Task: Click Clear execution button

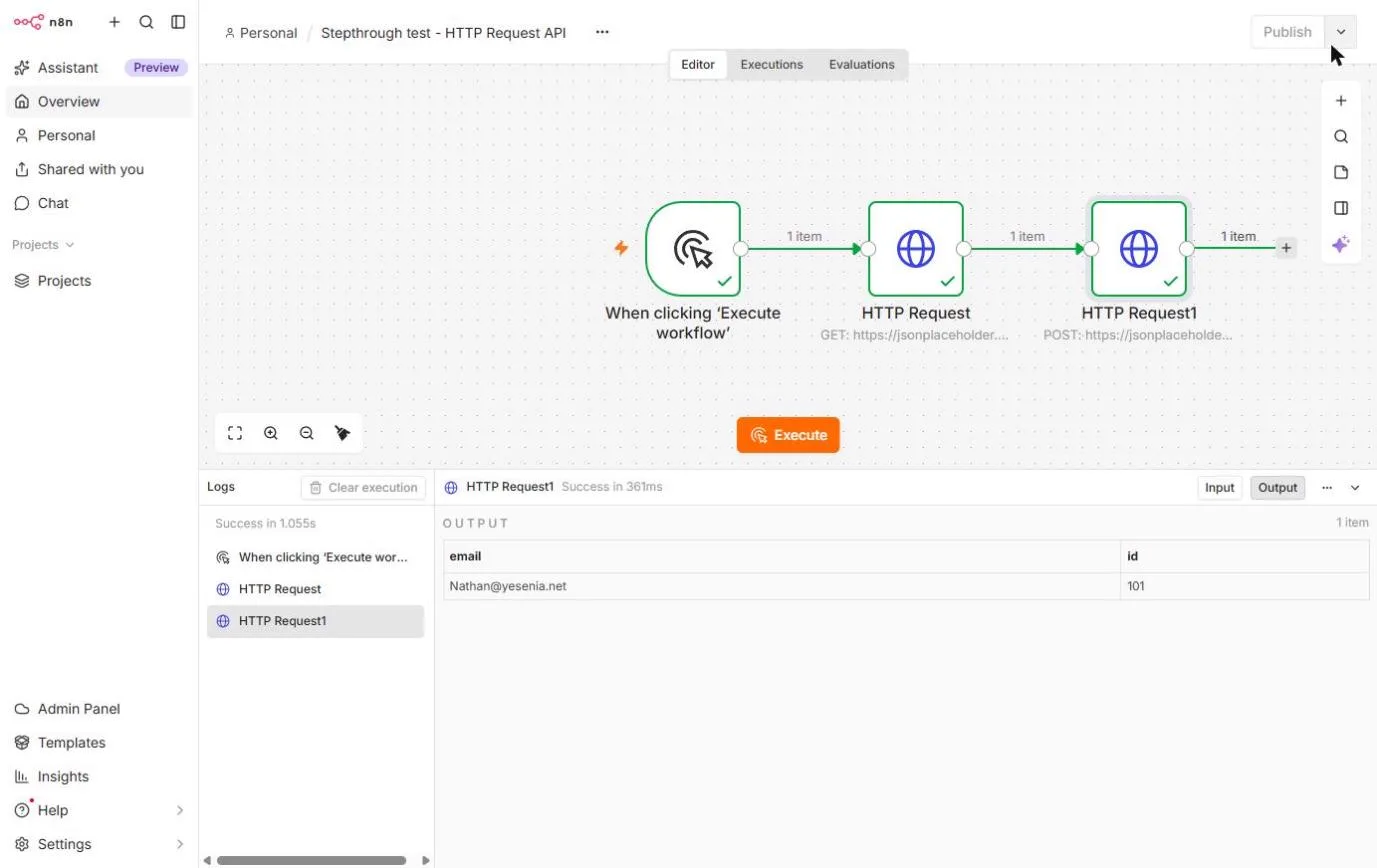Action: (363, 488)
